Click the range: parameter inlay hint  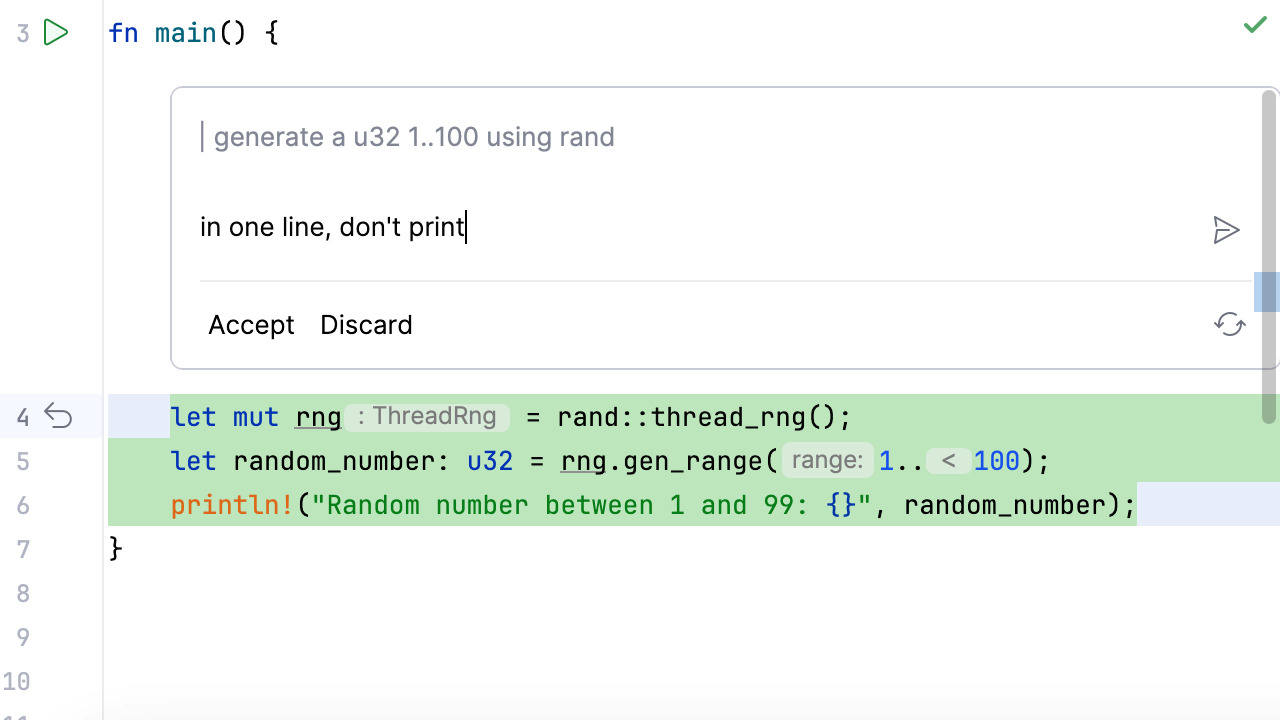[x=827, y=461]
